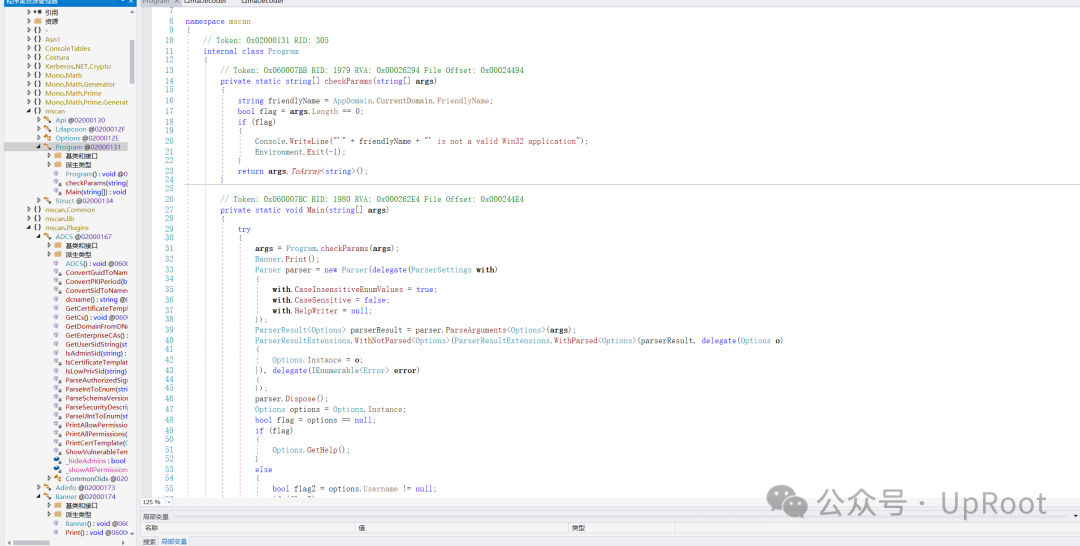Expand the Api class node
The image size is (1080, 546).
pos(39,120)
